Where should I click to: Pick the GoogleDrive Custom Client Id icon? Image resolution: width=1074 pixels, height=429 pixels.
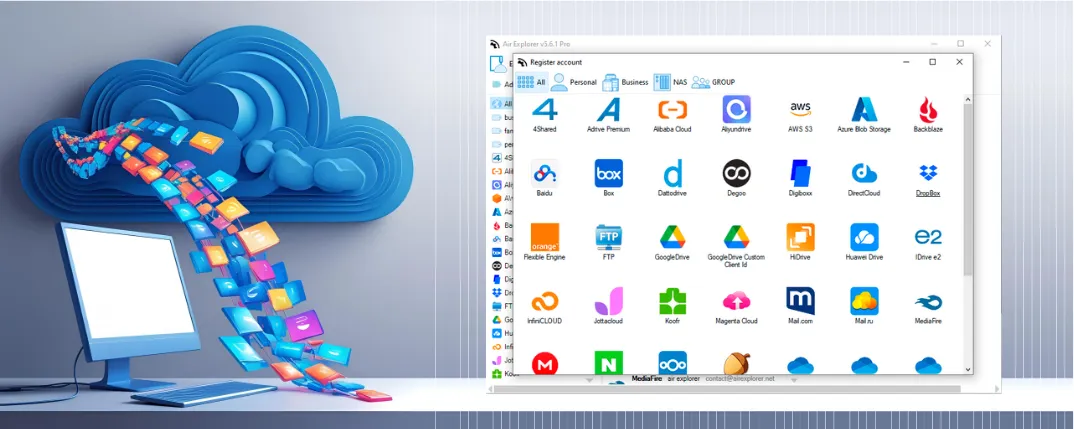click(736, 237)
